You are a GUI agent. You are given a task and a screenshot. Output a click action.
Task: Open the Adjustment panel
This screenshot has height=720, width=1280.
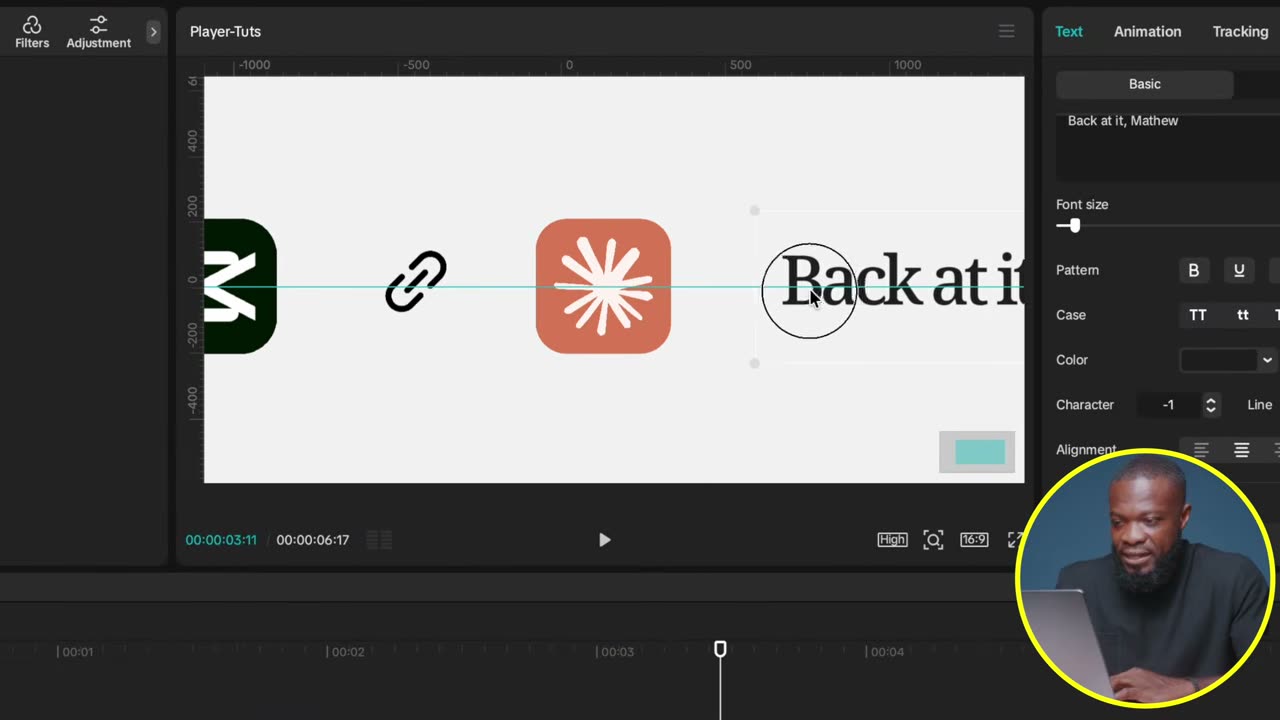pos(98,32)
